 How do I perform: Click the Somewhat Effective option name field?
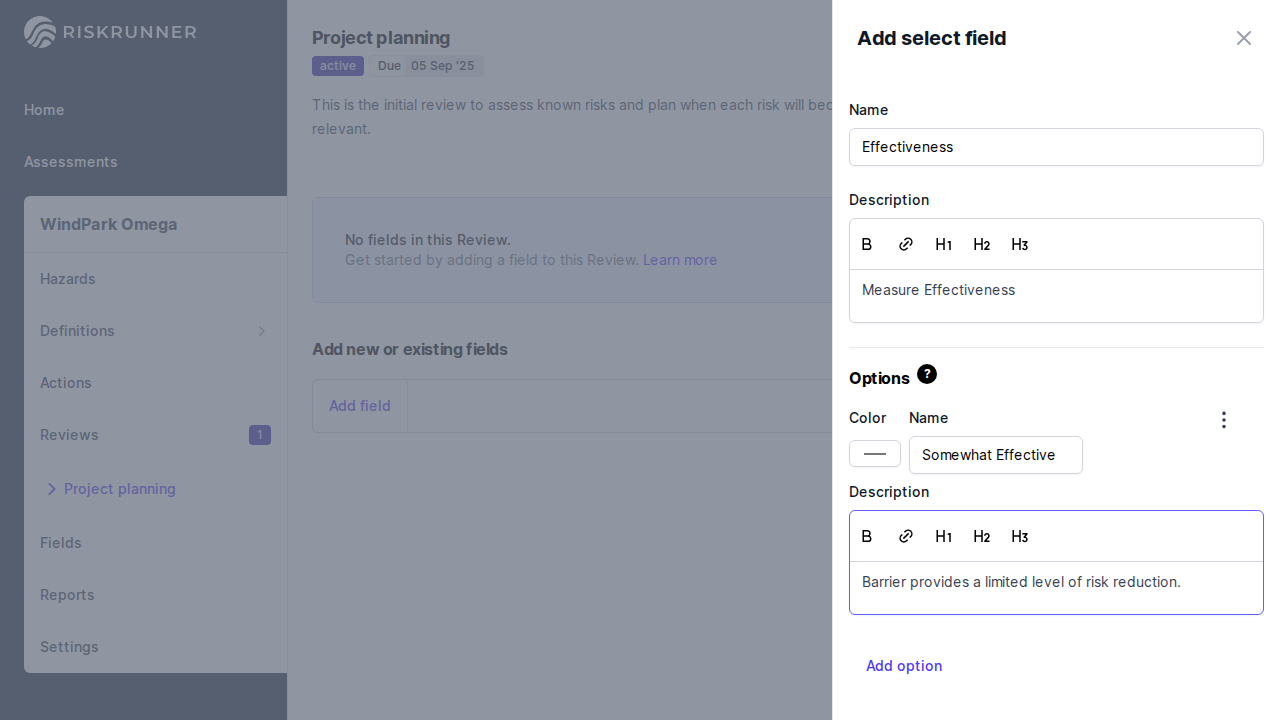[x=995, y=455]
